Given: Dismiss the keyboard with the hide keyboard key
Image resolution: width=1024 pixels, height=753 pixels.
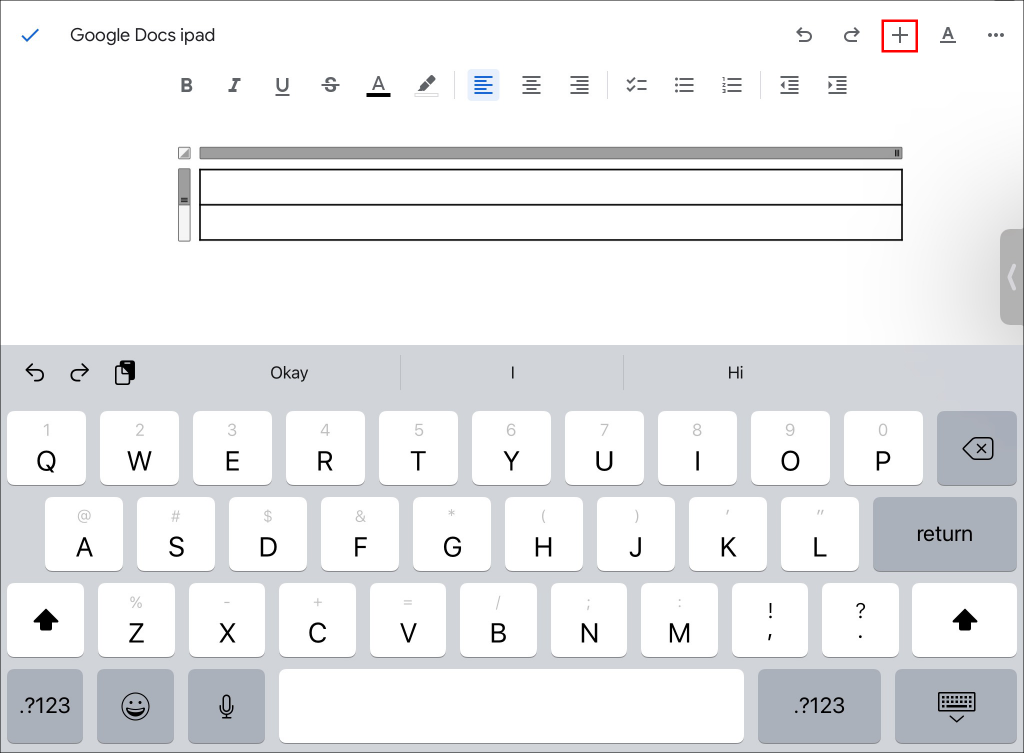Looking at the screenshot, I should (x=956, y=706).
